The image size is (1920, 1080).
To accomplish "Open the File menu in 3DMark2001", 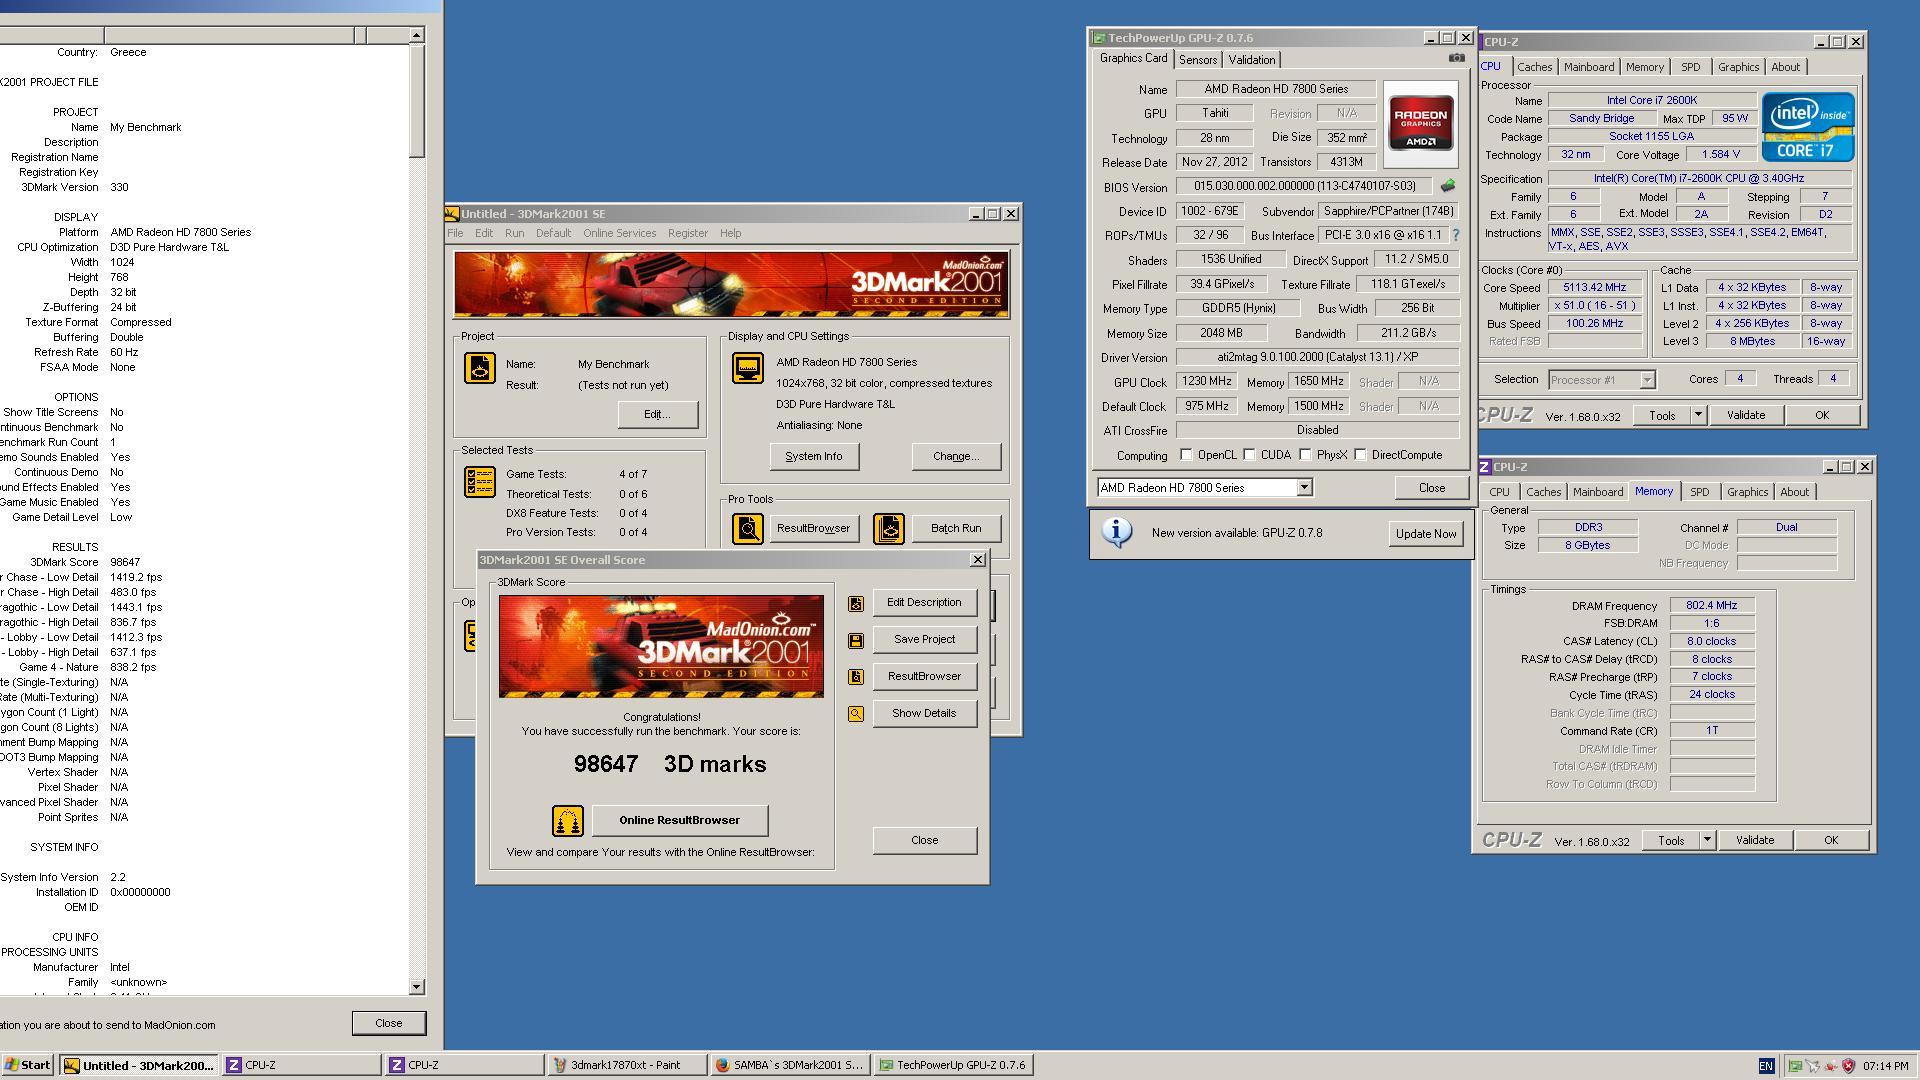I will [455, 233].
